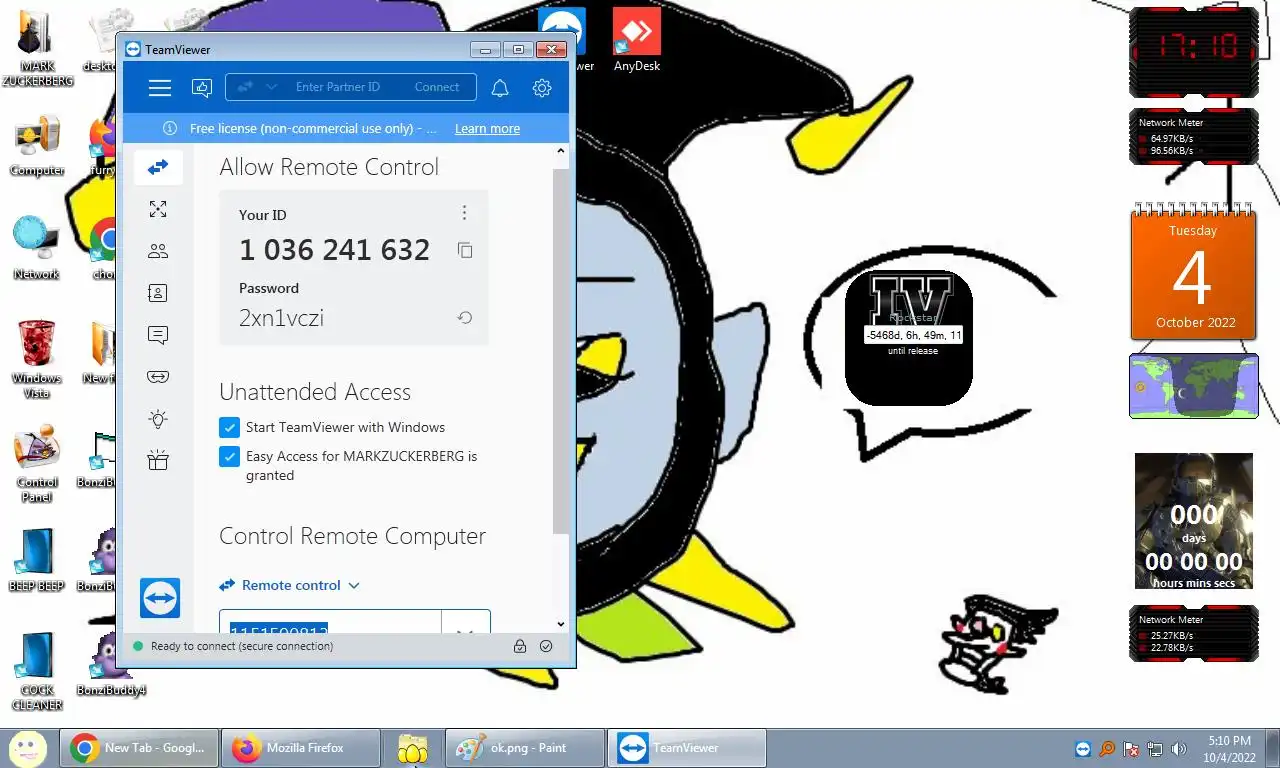Click the ID number 1 036 241 632
The height and width of the screenshot is (768, 1280).
tap(334, 250)
